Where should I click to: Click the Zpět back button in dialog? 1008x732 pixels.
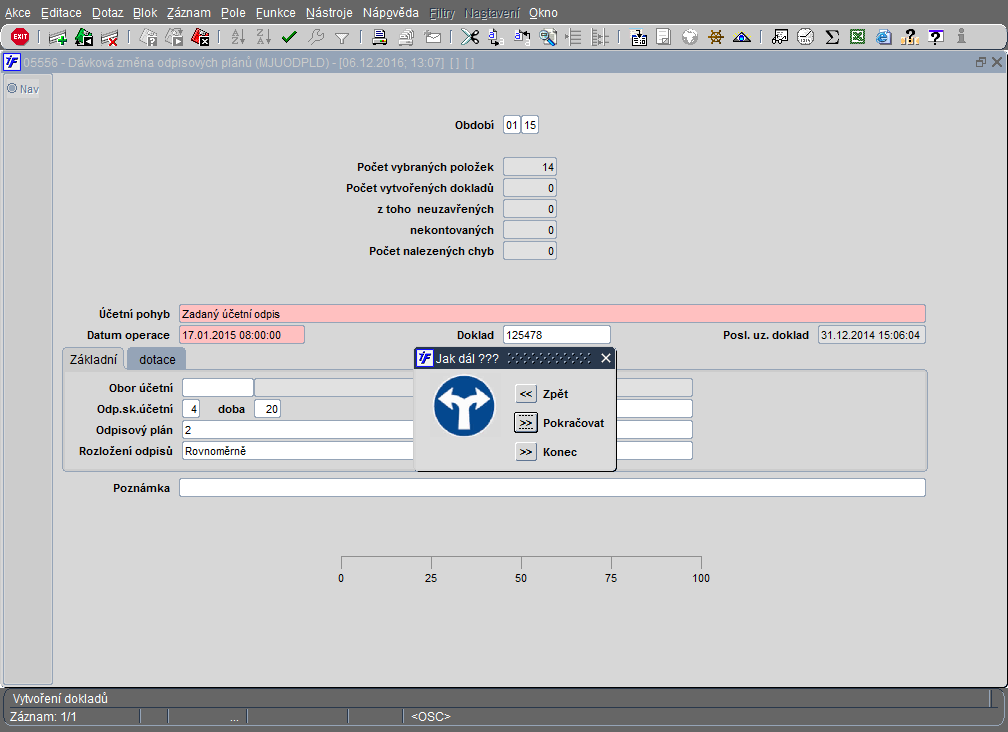[526, 394]
